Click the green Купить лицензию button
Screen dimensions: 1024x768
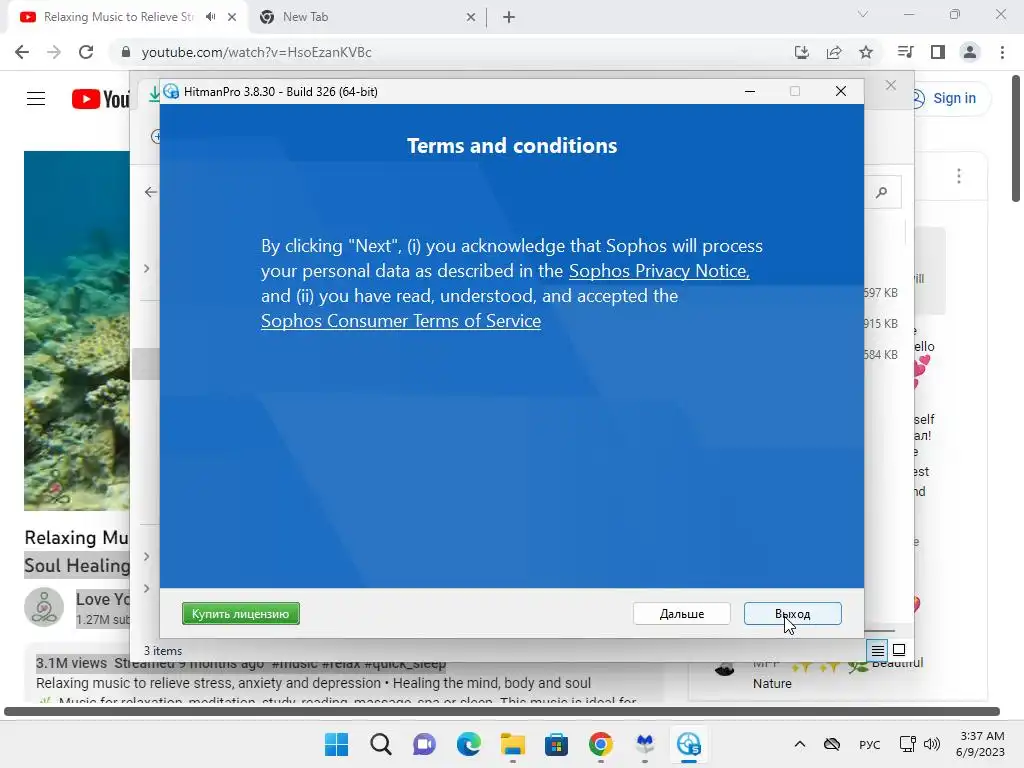(240, 613)
